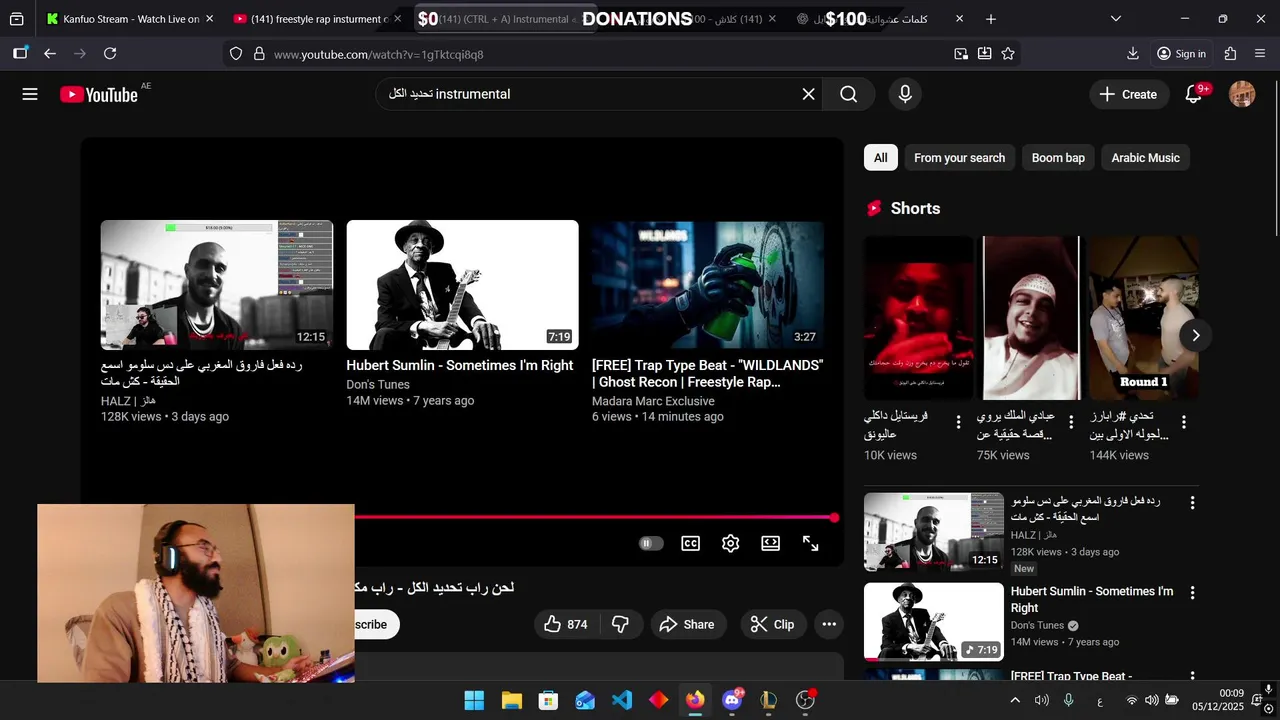Toggle the autoplay switch in player

pos(651,543)
